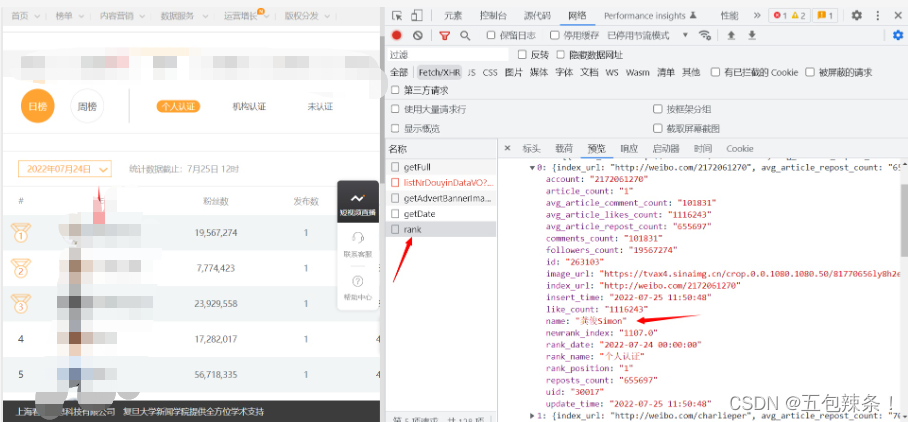Select the getDate request in list
The width and height of the screenshot is (908, 422).
441,214
